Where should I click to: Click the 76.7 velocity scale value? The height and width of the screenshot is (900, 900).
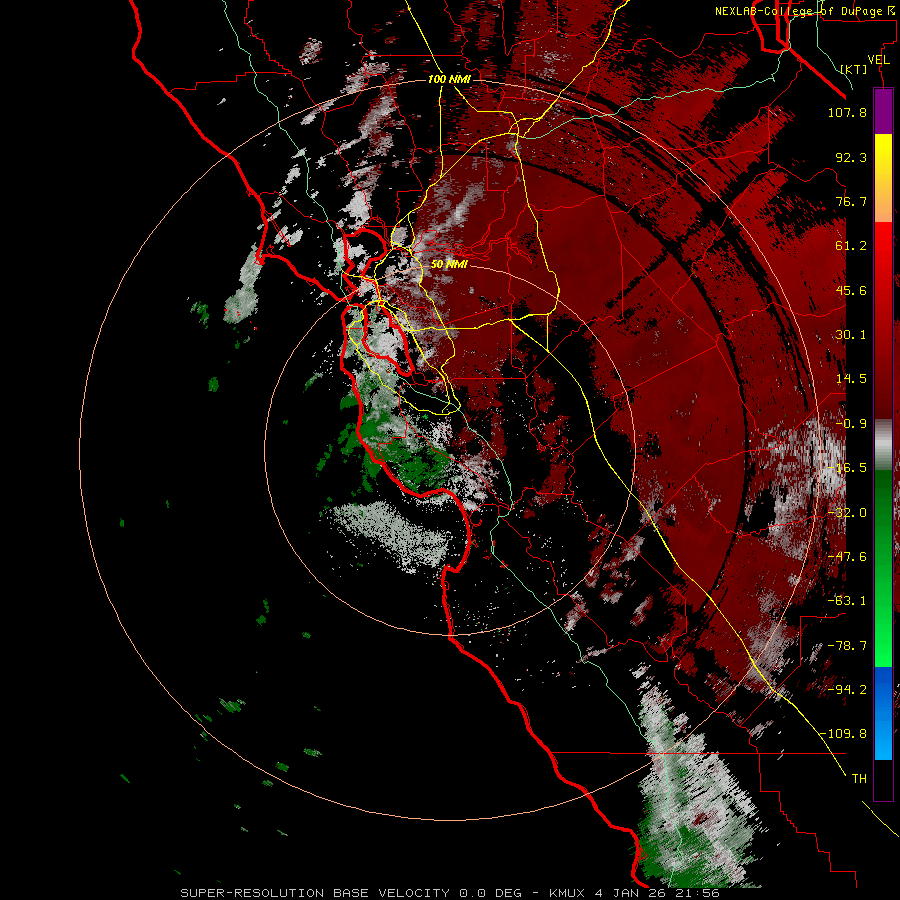(851, 201)
